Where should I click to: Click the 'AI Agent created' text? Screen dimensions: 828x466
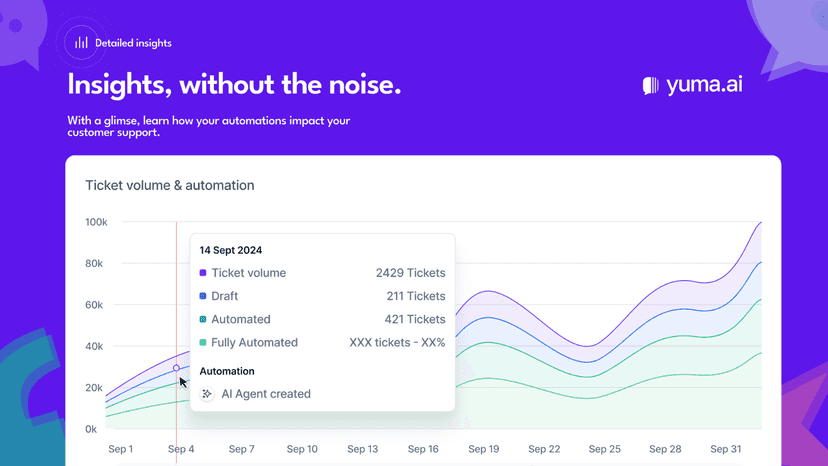pos(266,394)
